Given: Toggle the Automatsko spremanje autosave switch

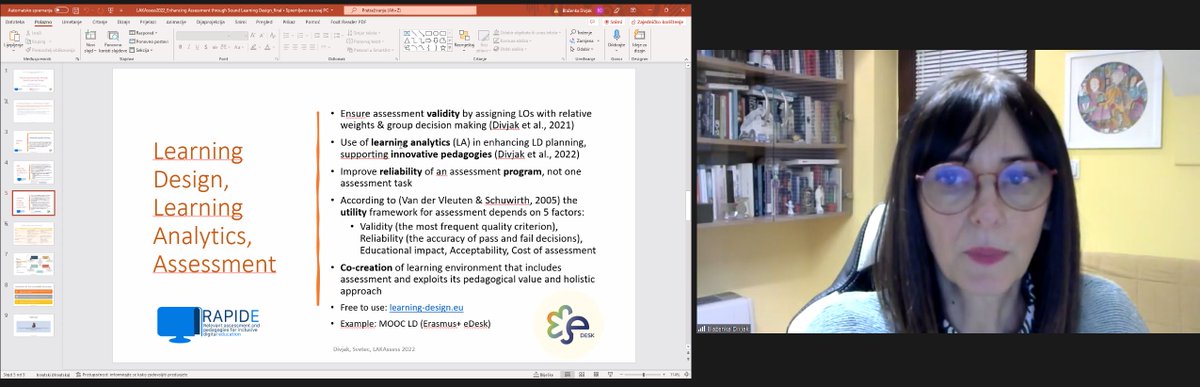Looking at the screenshot, I should coord(61,10).
